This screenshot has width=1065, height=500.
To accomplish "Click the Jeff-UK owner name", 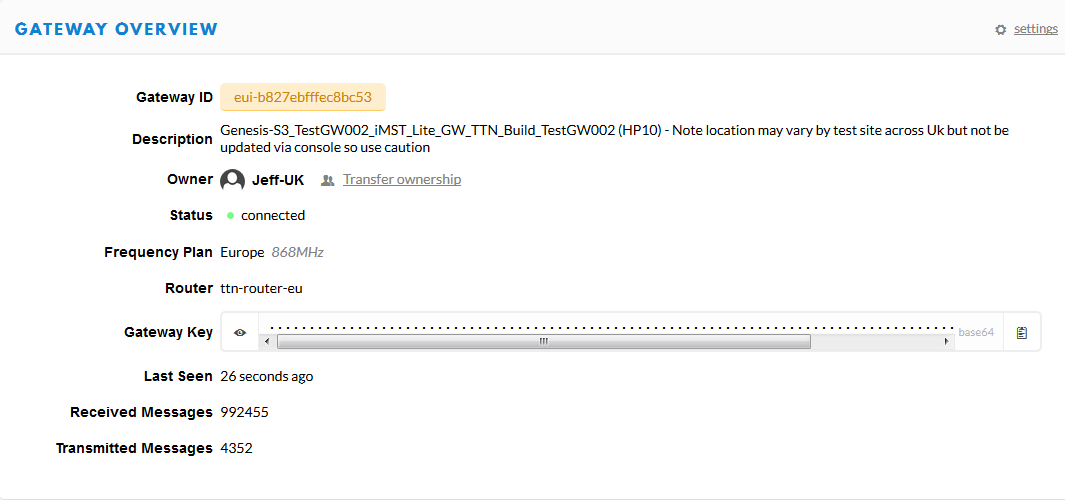I will [278, 180].
